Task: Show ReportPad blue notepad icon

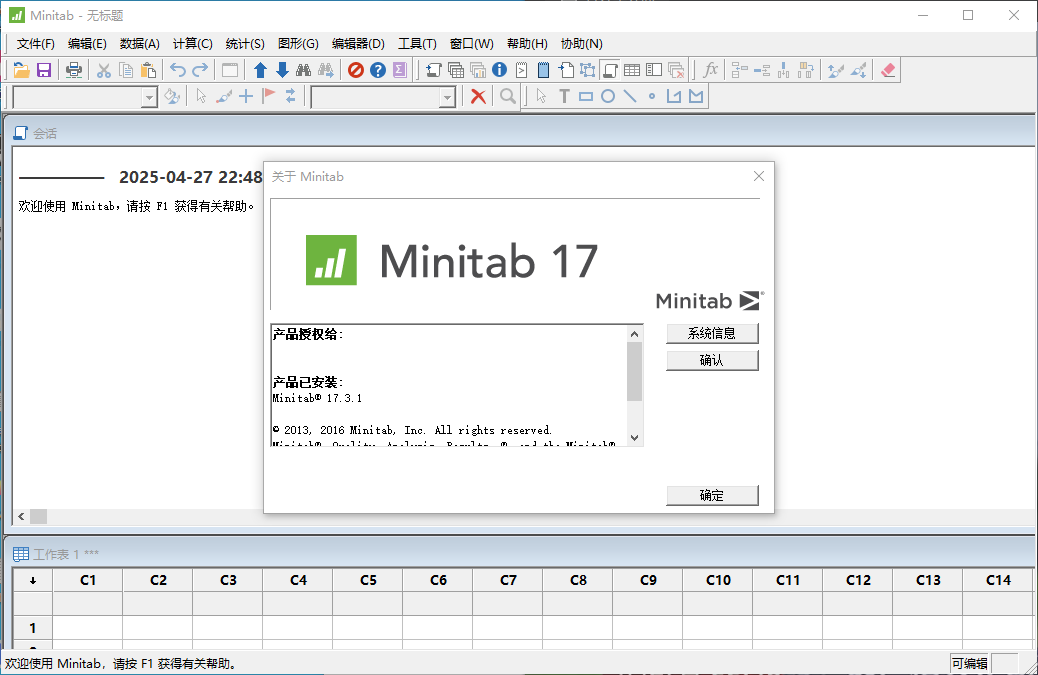Action: coord(543,70)
